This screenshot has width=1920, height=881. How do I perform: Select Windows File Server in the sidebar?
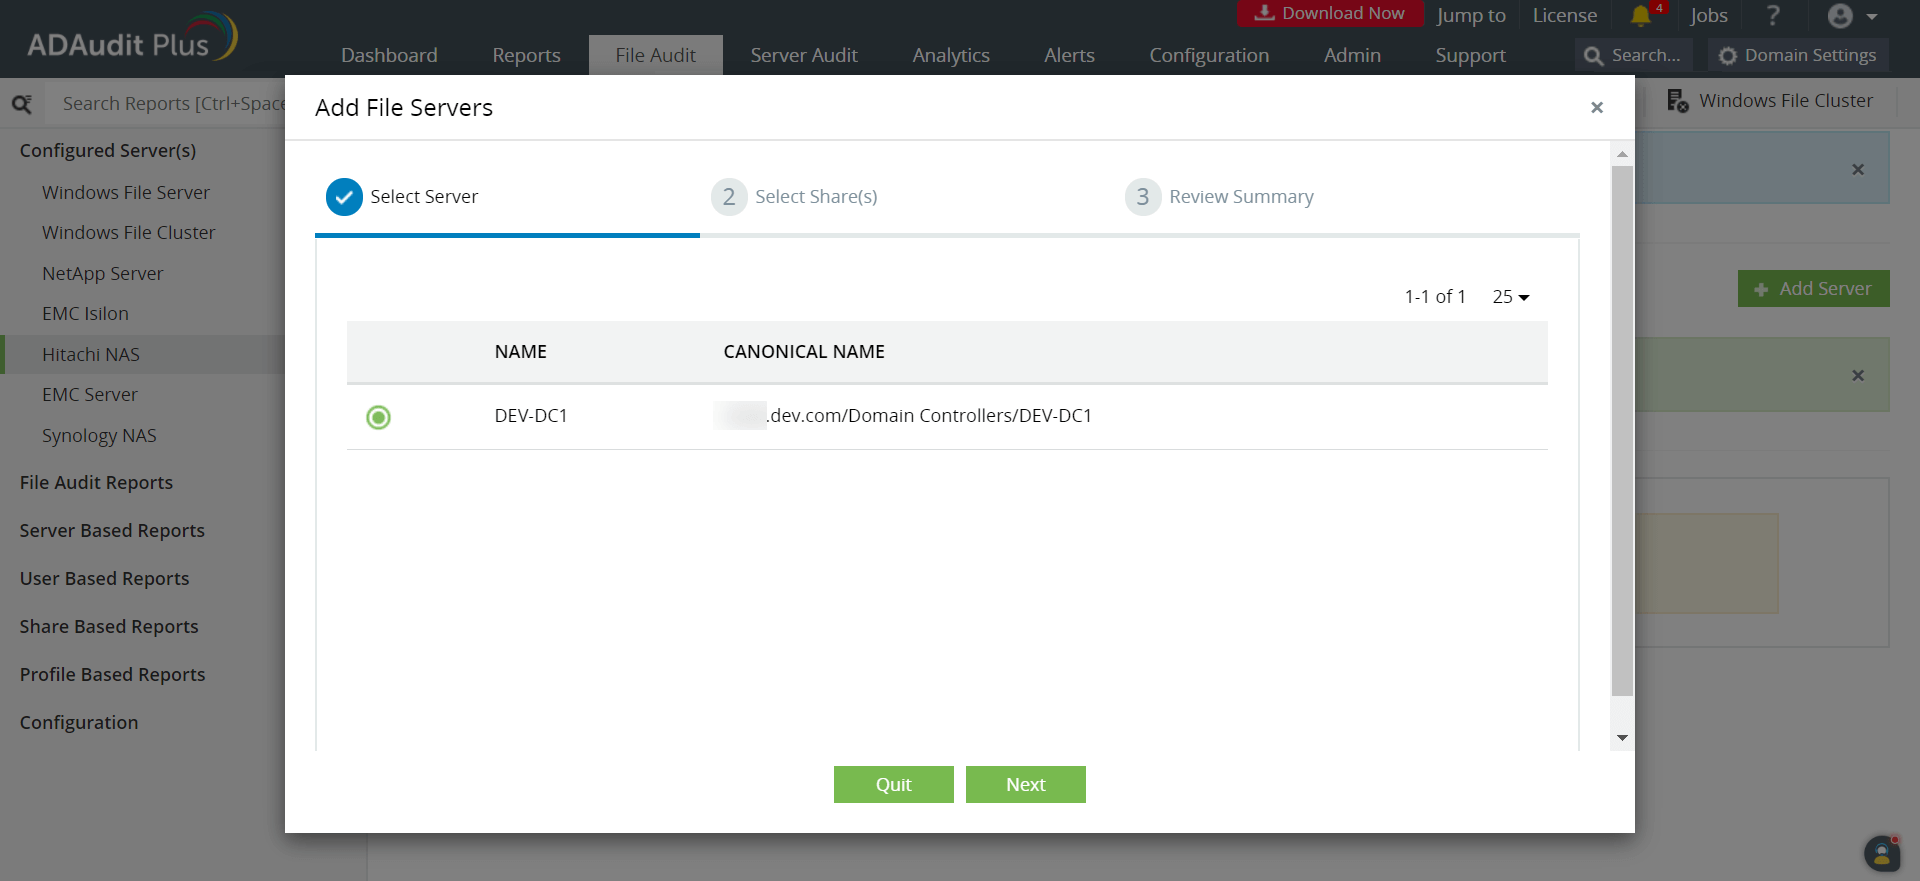(126, 192)
